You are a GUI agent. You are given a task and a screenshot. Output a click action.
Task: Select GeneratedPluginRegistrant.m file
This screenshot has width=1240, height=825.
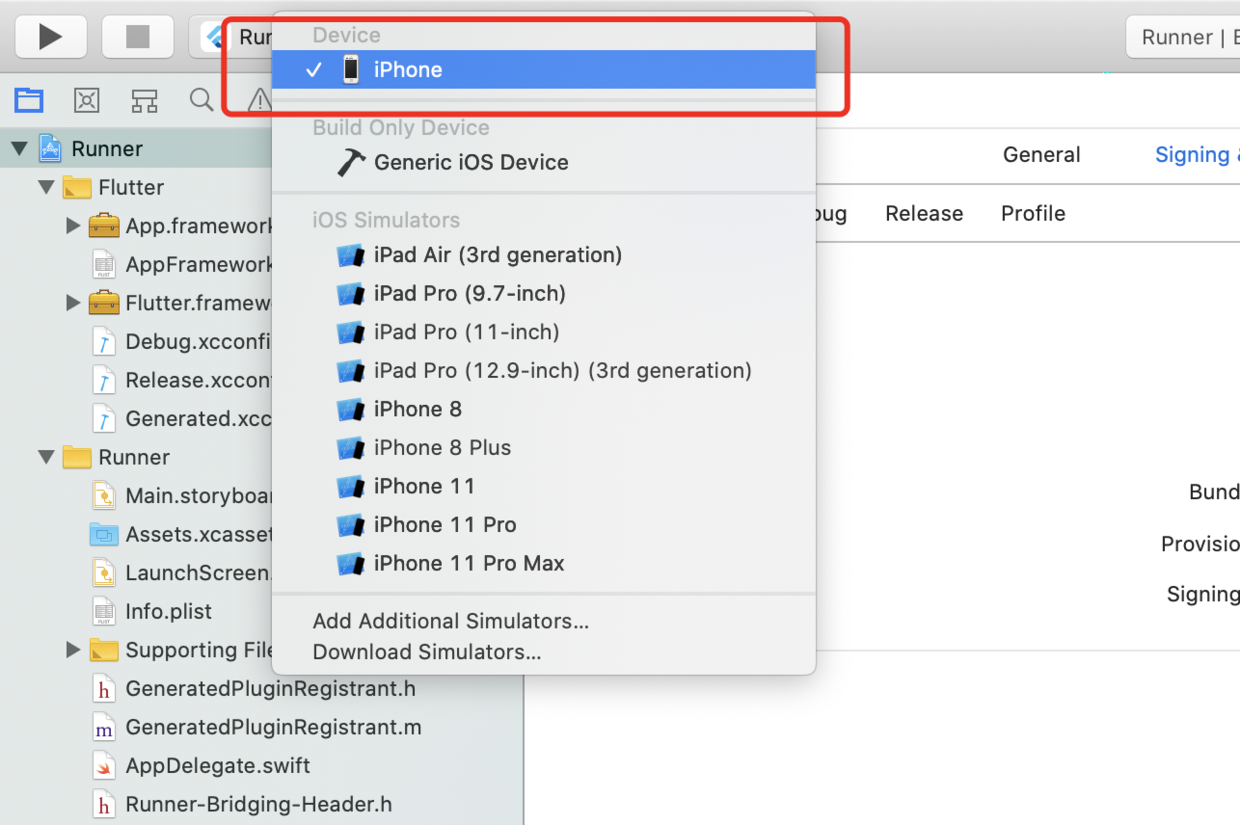tap(256, 727)
